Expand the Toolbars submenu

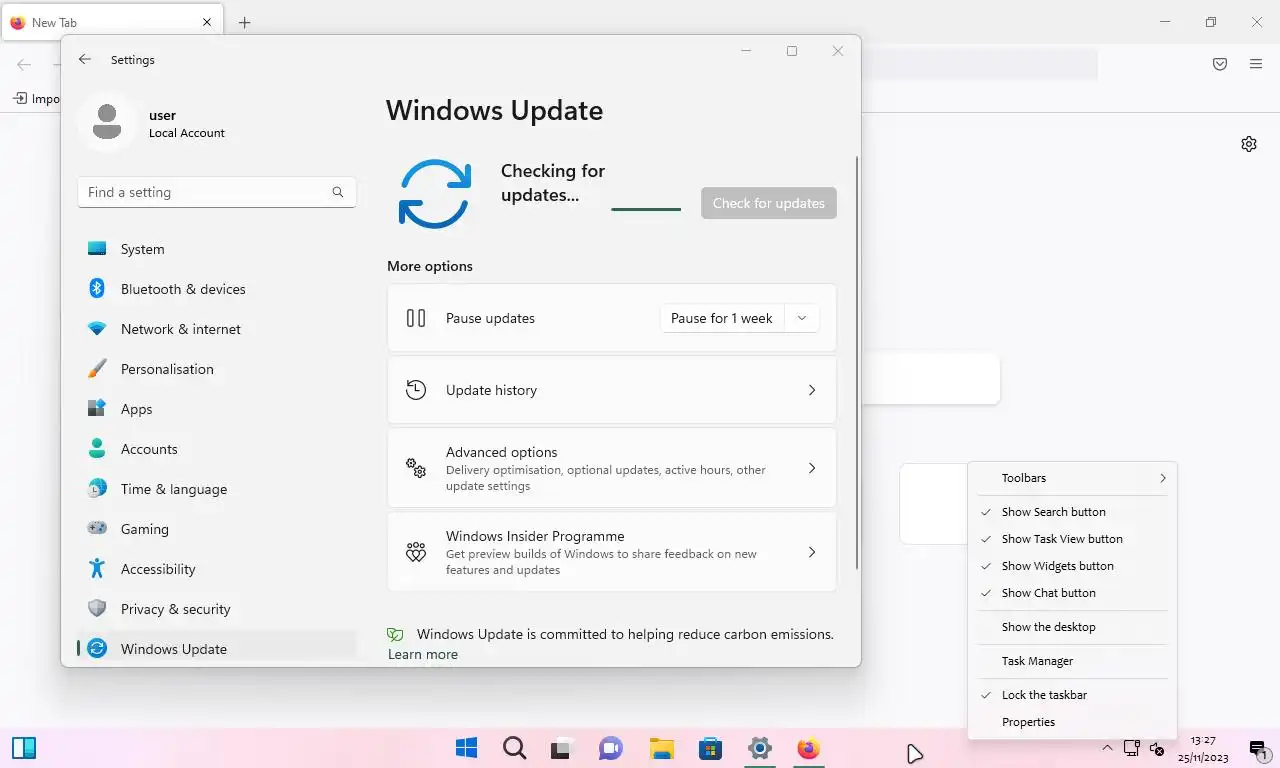[x=1072, y=478]
